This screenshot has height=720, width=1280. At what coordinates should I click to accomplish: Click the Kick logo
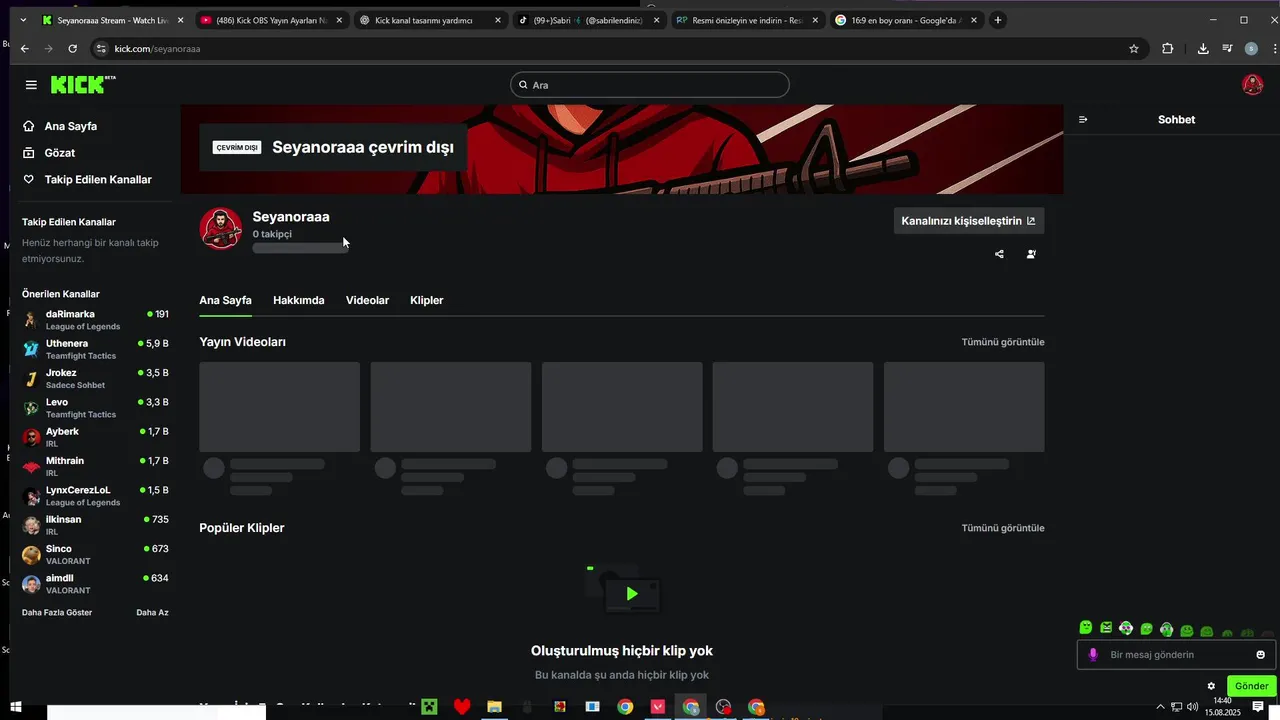coord(82,85)
